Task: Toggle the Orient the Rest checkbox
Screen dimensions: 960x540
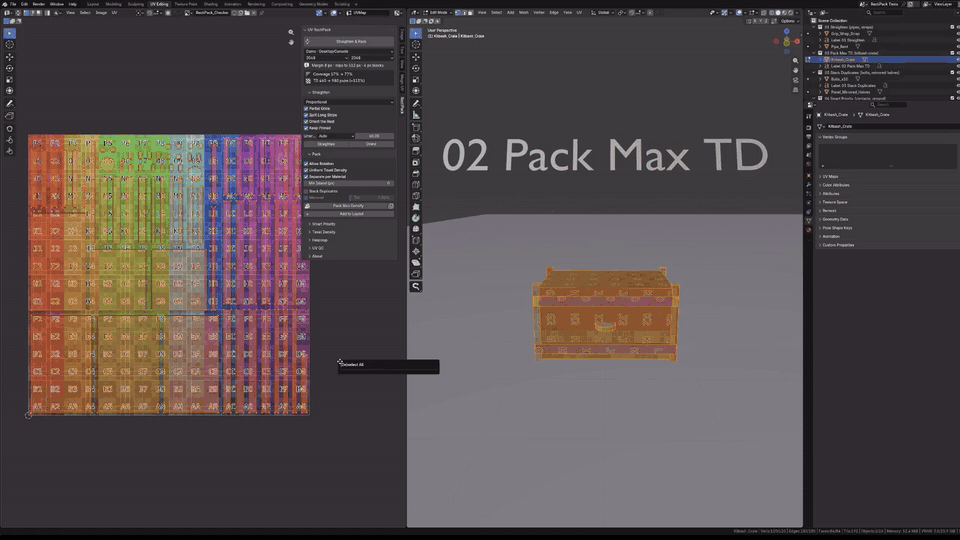Action: coord(306,121)
